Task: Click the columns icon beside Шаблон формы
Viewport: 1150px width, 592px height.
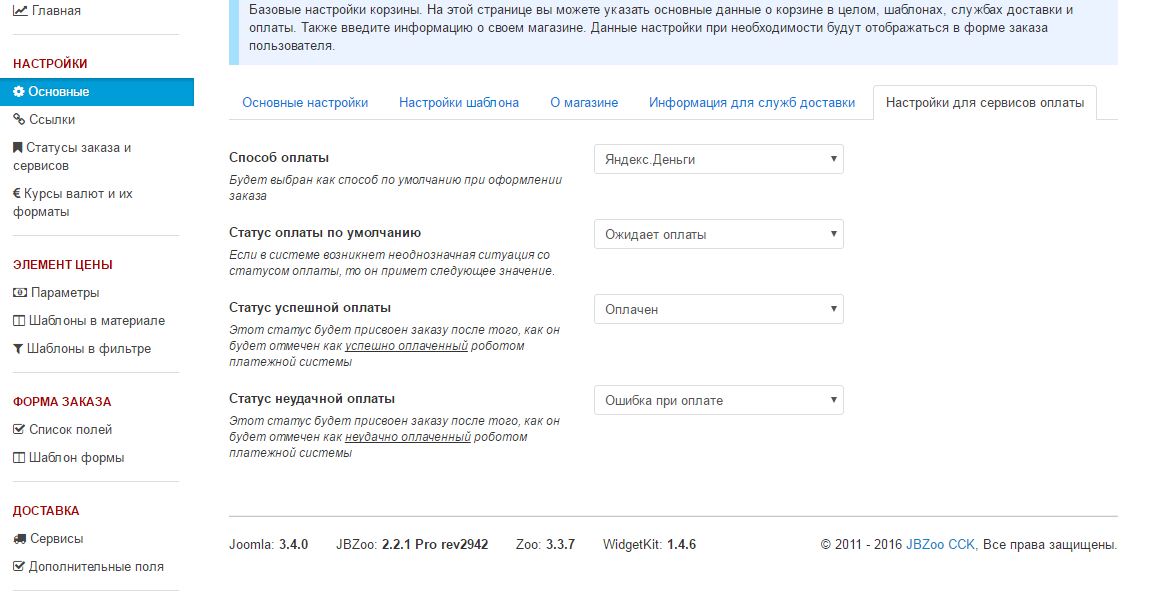Action: point(19,458)
